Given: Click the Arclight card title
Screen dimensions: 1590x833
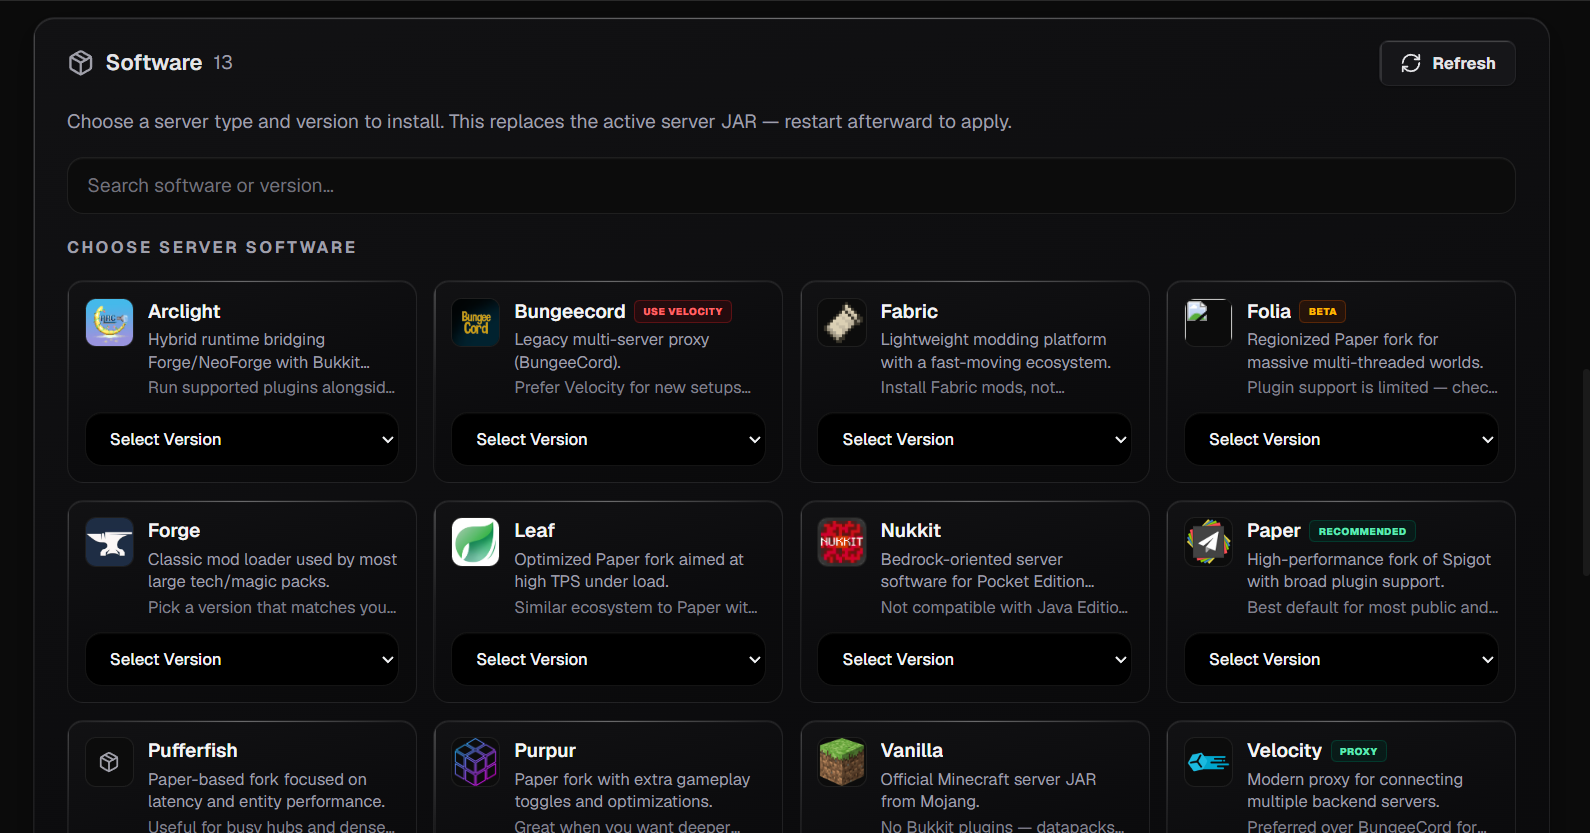Looking at the screenshot, I should (x=184, y=311).
